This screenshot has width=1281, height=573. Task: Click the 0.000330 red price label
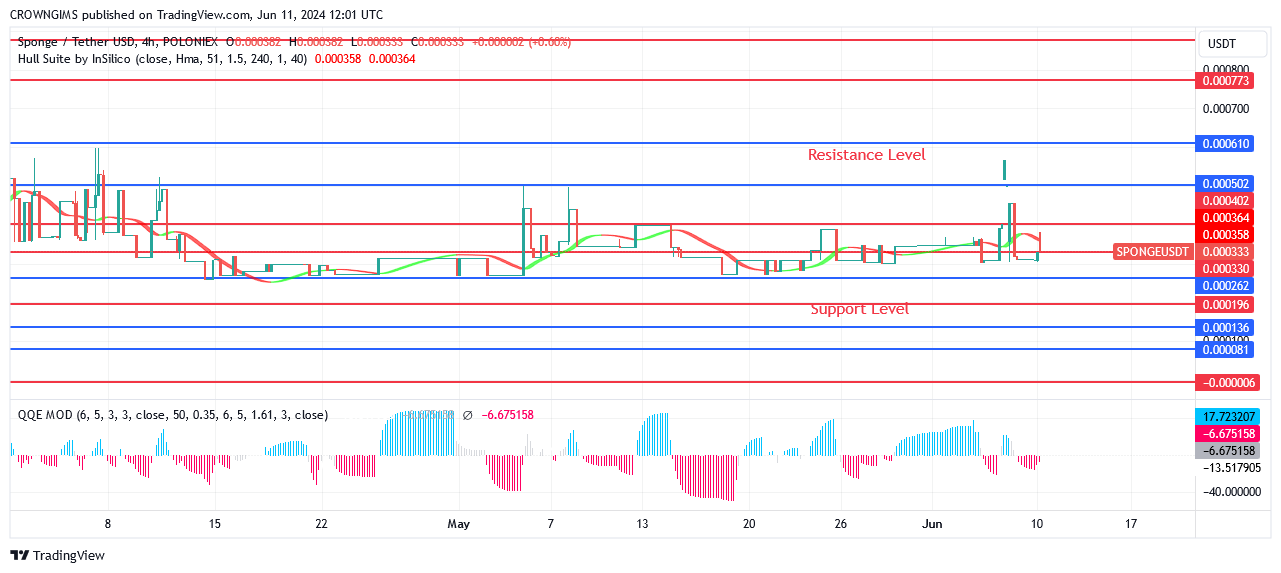pos(1226,269)
